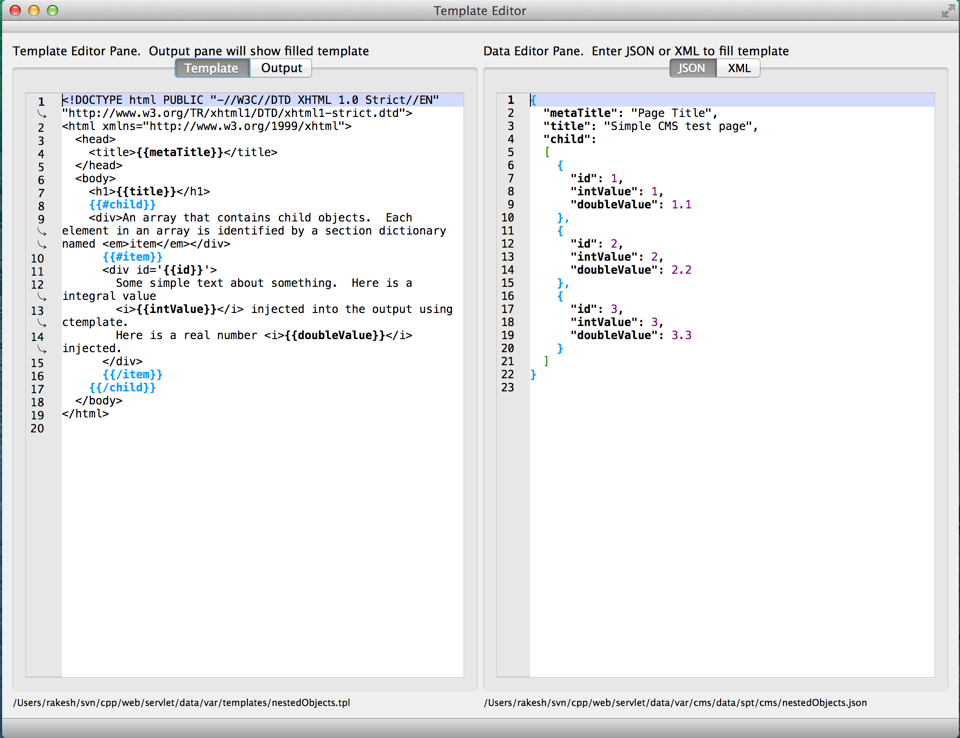This screenshot has width=960, height=738.
Task: Click the "id": 3 JSON line
Action: (x=596, y=309)
